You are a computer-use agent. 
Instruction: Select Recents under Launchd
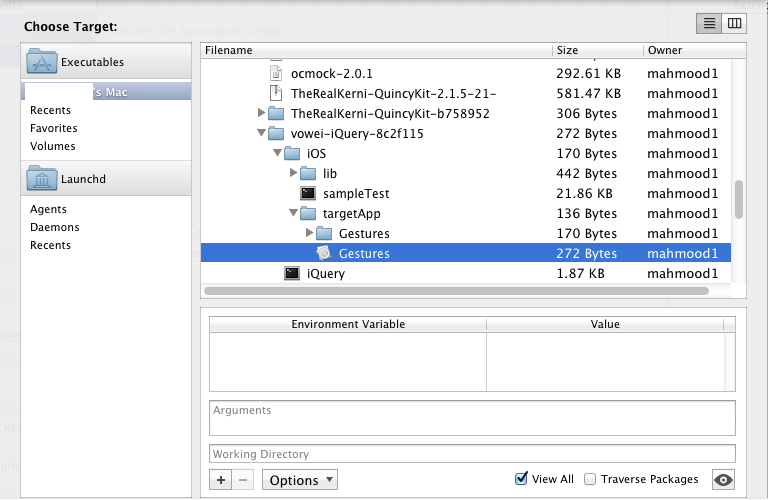[x=50, y=245]
